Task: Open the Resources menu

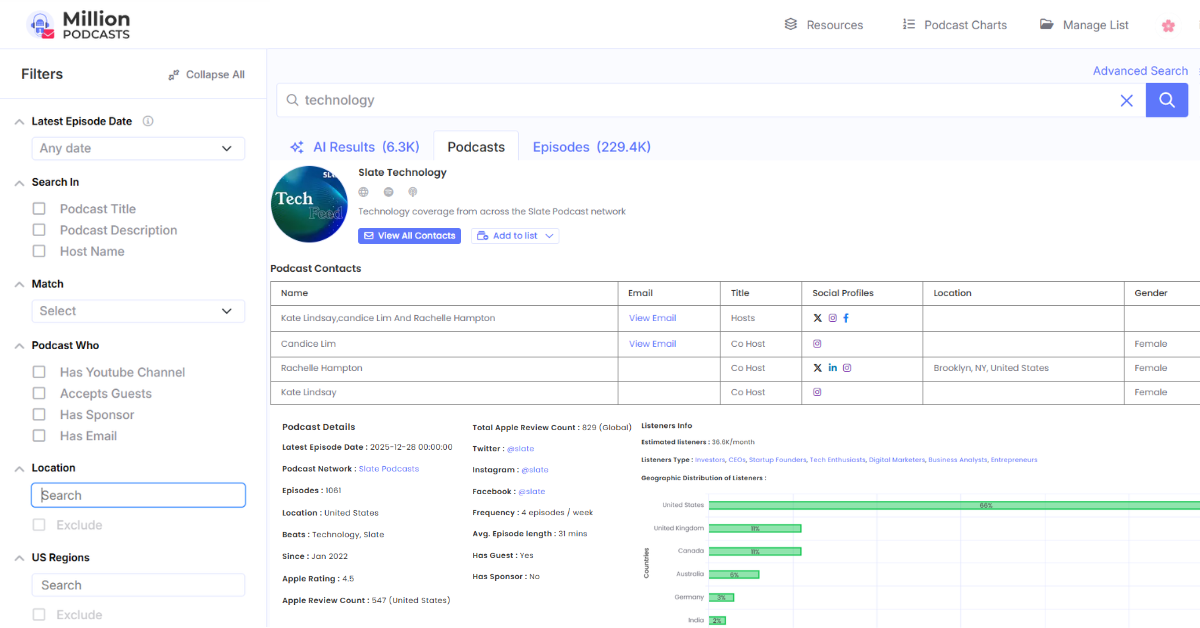Action: (x=824, y=25)
